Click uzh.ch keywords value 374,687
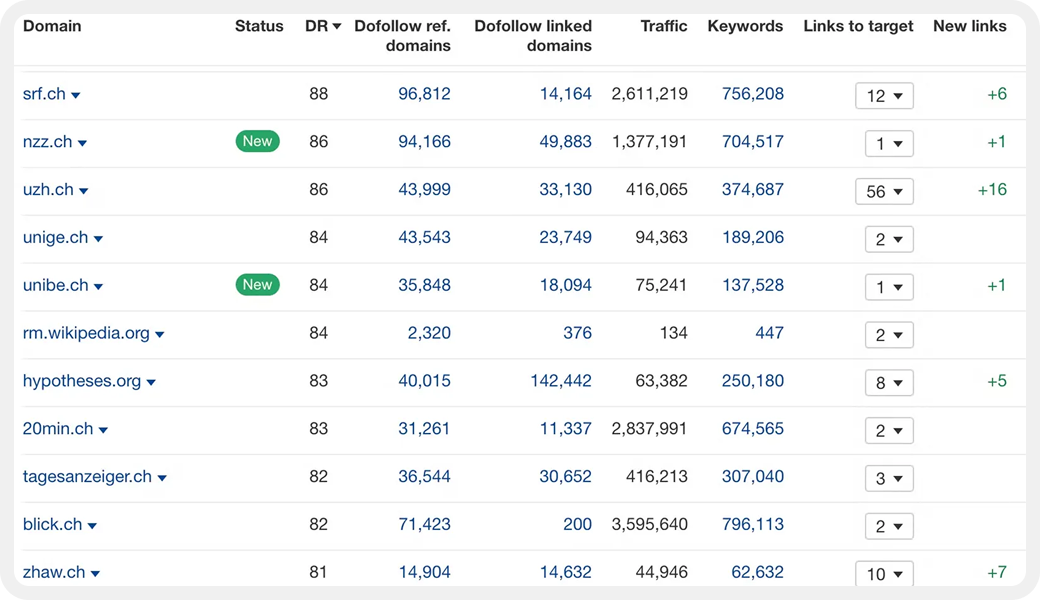1040x600 pixels. (753, 190)
